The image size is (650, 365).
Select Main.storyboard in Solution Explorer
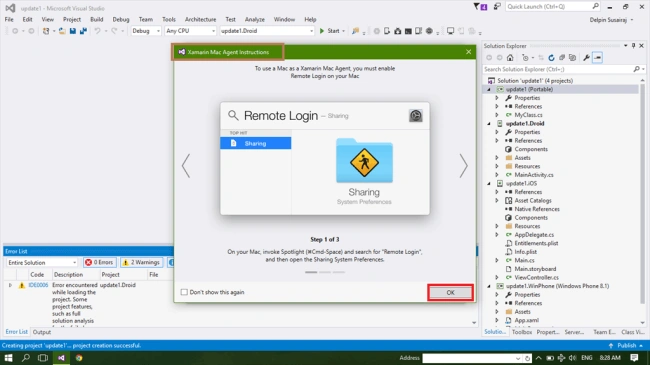click(535, 269)
